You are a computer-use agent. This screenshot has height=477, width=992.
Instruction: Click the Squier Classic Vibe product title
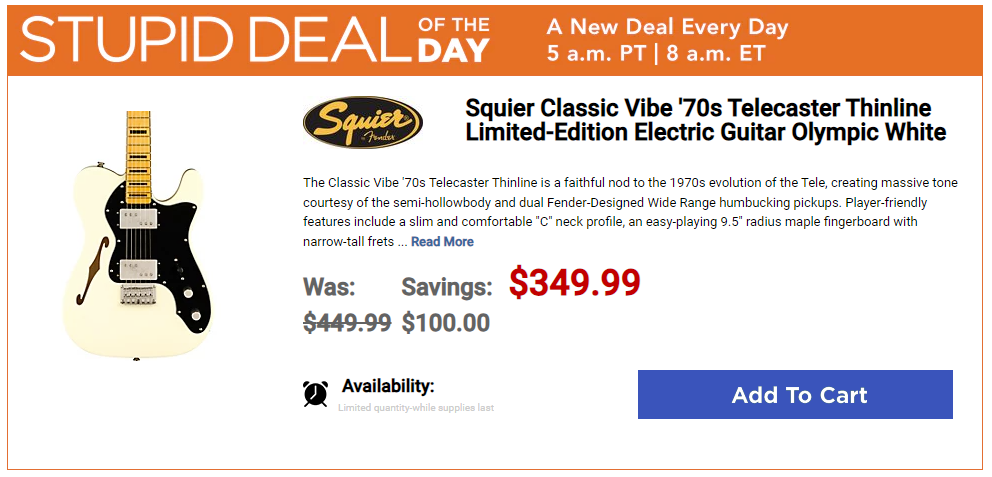[705, 120]
